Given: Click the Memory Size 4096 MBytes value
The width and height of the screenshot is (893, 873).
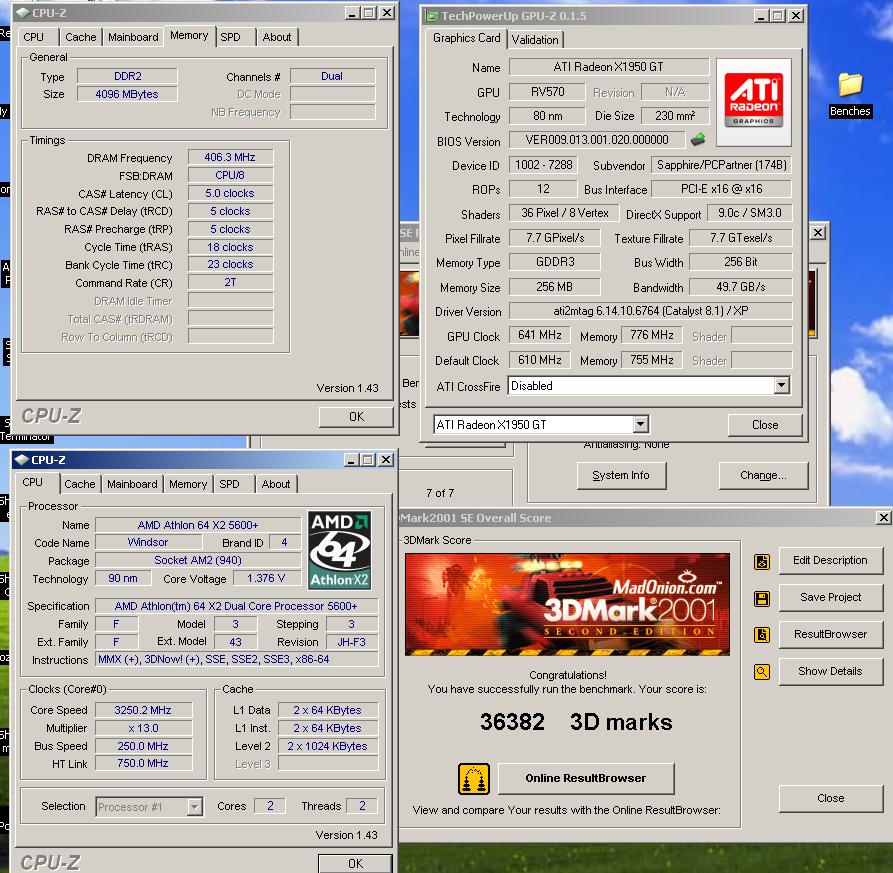Looking at the screenshot, I should tap(127, 94).
